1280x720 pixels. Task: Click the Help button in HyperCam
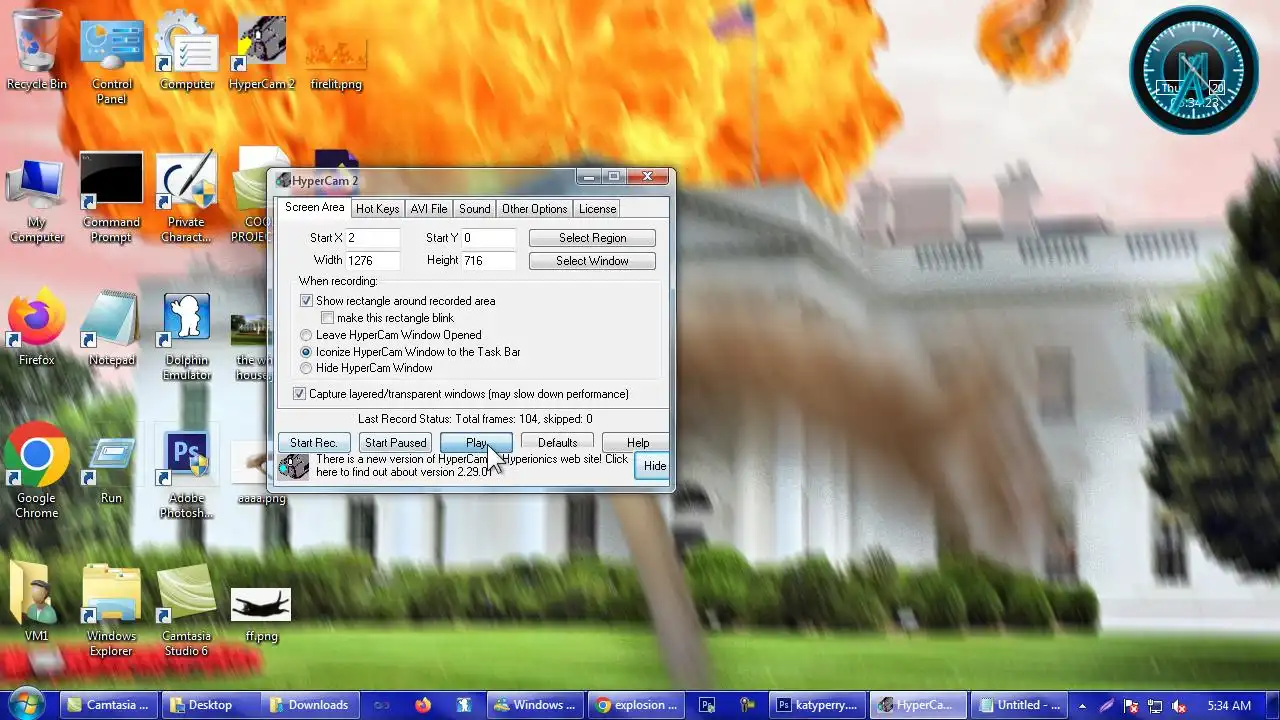[638, 443]
